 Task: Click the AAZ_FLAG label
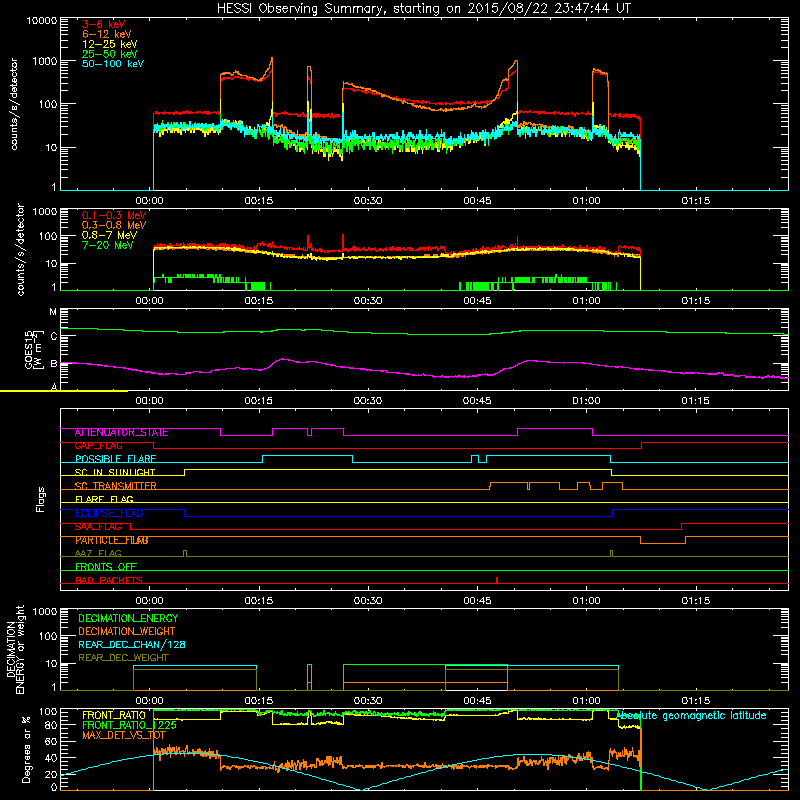[x=98, y=553]
